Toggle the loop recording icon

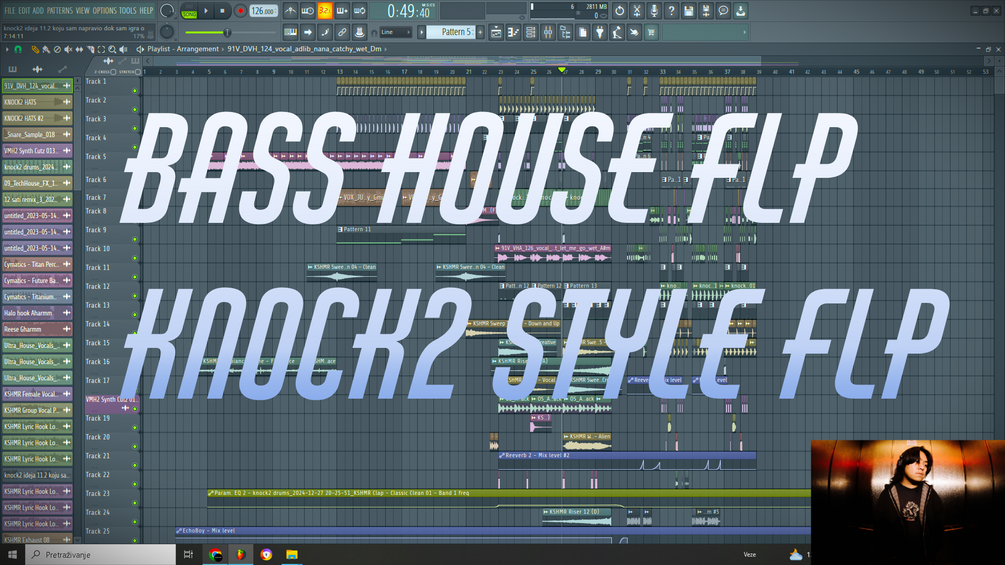pyautogui.click(x=360, y=11)
